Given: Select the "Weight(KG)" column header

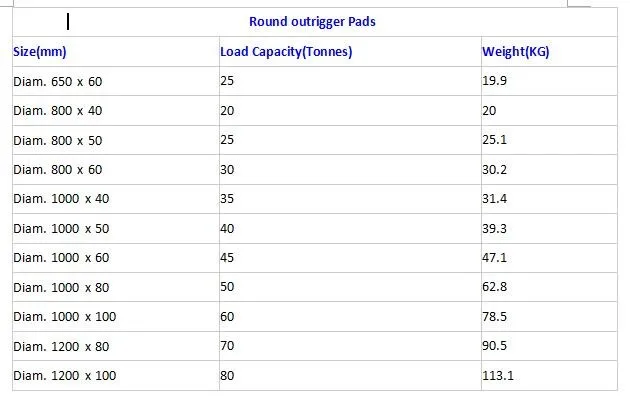Looking at the screenshot, I should point(516,52).
